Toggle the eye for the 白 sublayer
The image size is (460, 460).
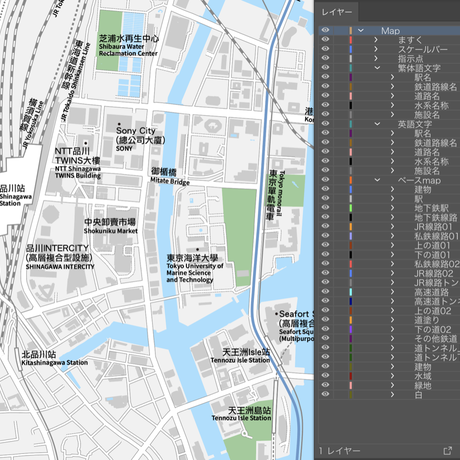pos(325,394)
